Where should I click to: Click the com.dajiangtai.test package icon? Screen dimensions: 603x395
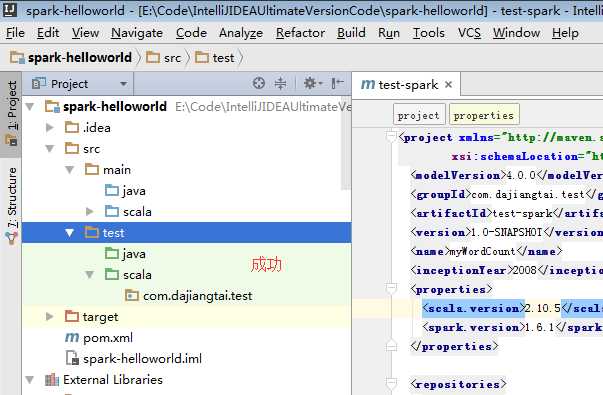pos(132,295)
